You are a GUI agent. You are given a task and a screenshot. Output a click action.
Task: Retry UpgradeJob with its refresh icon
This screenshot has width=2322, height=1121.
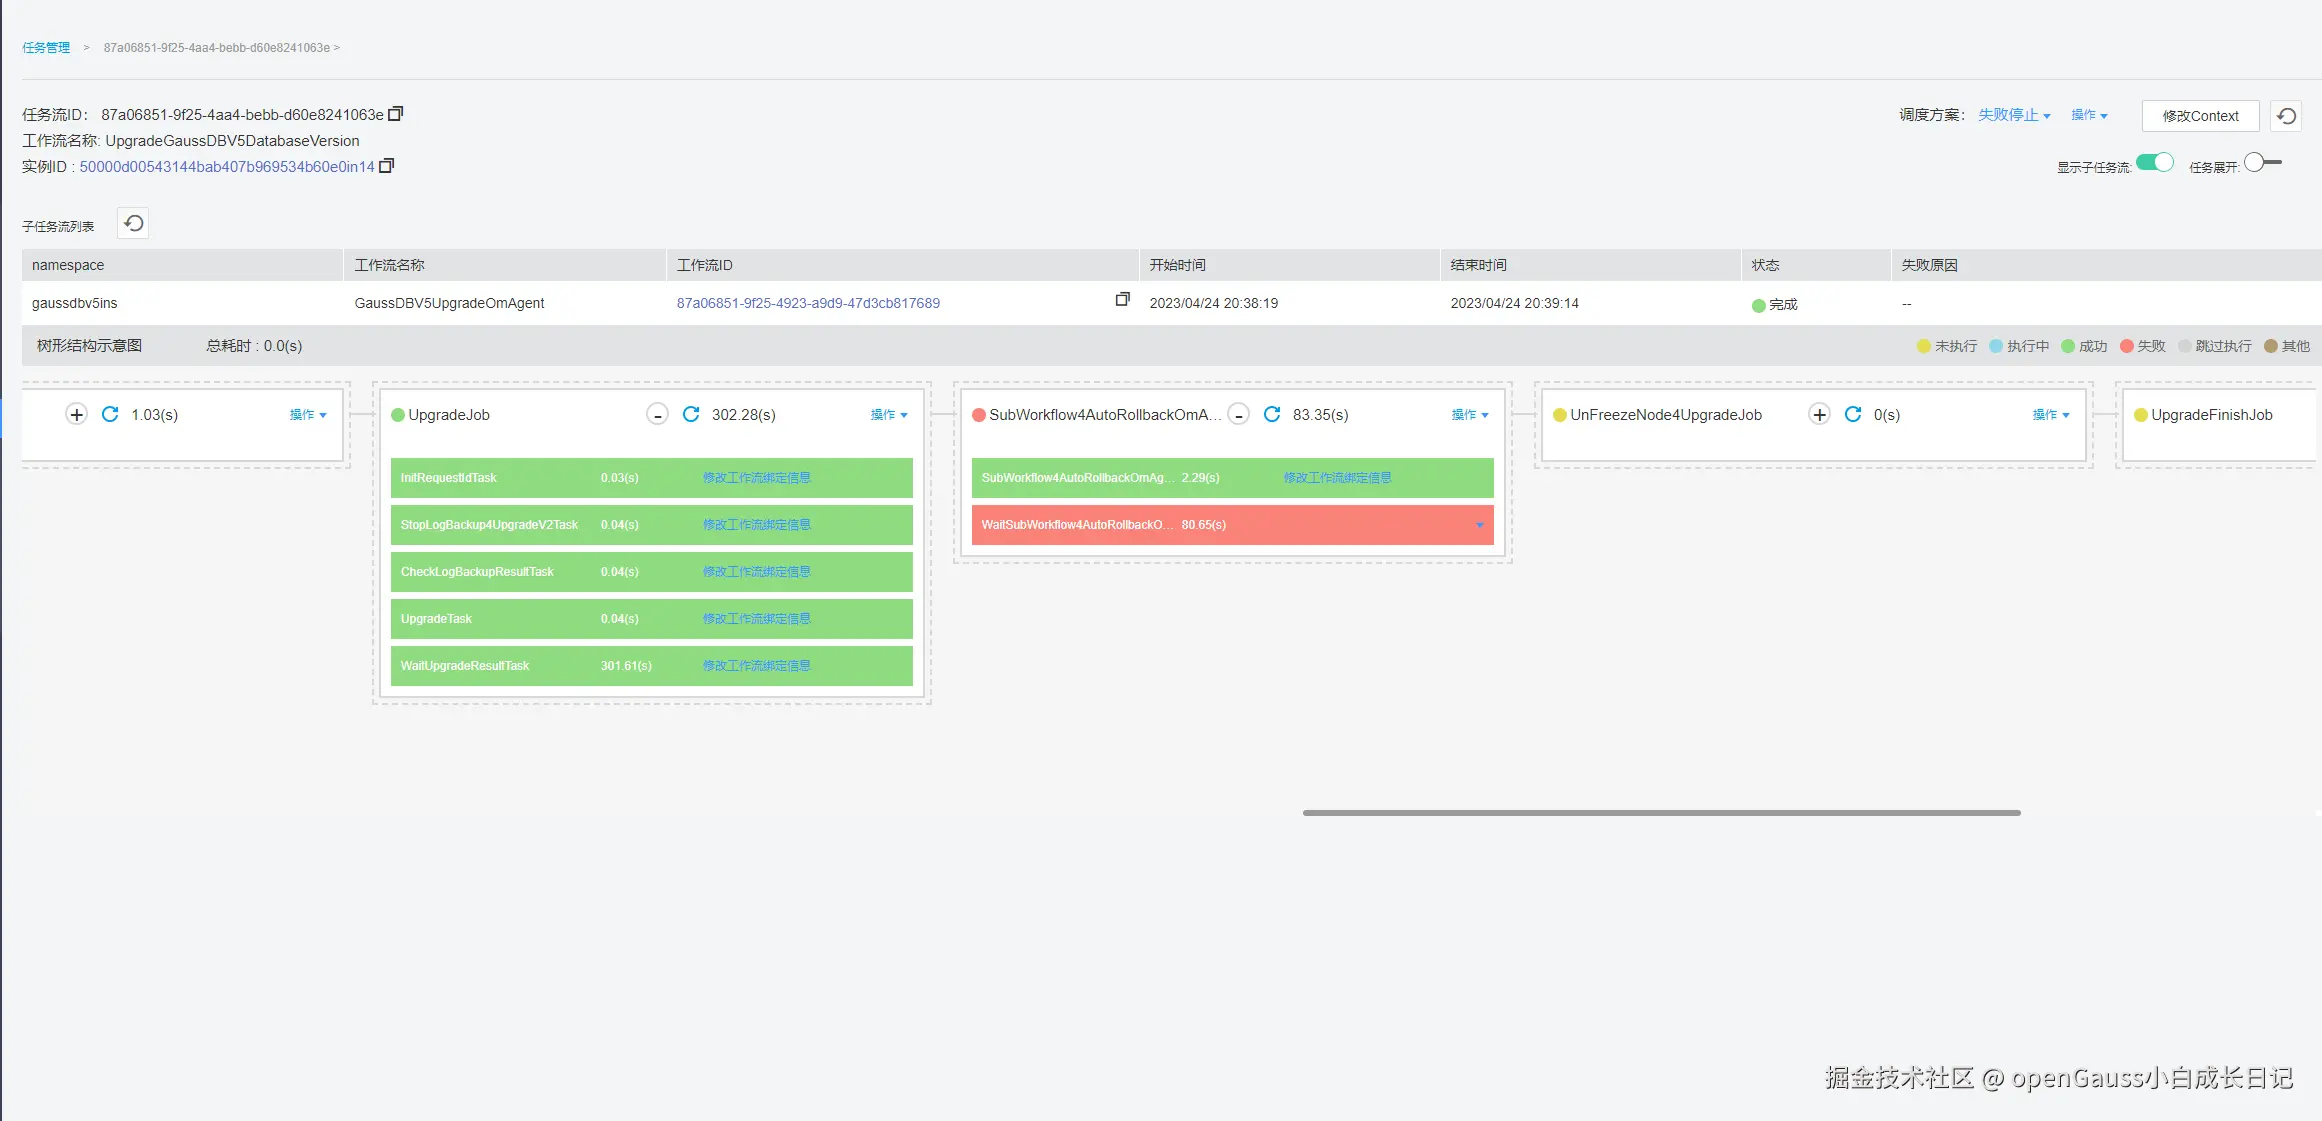(691, 414)
